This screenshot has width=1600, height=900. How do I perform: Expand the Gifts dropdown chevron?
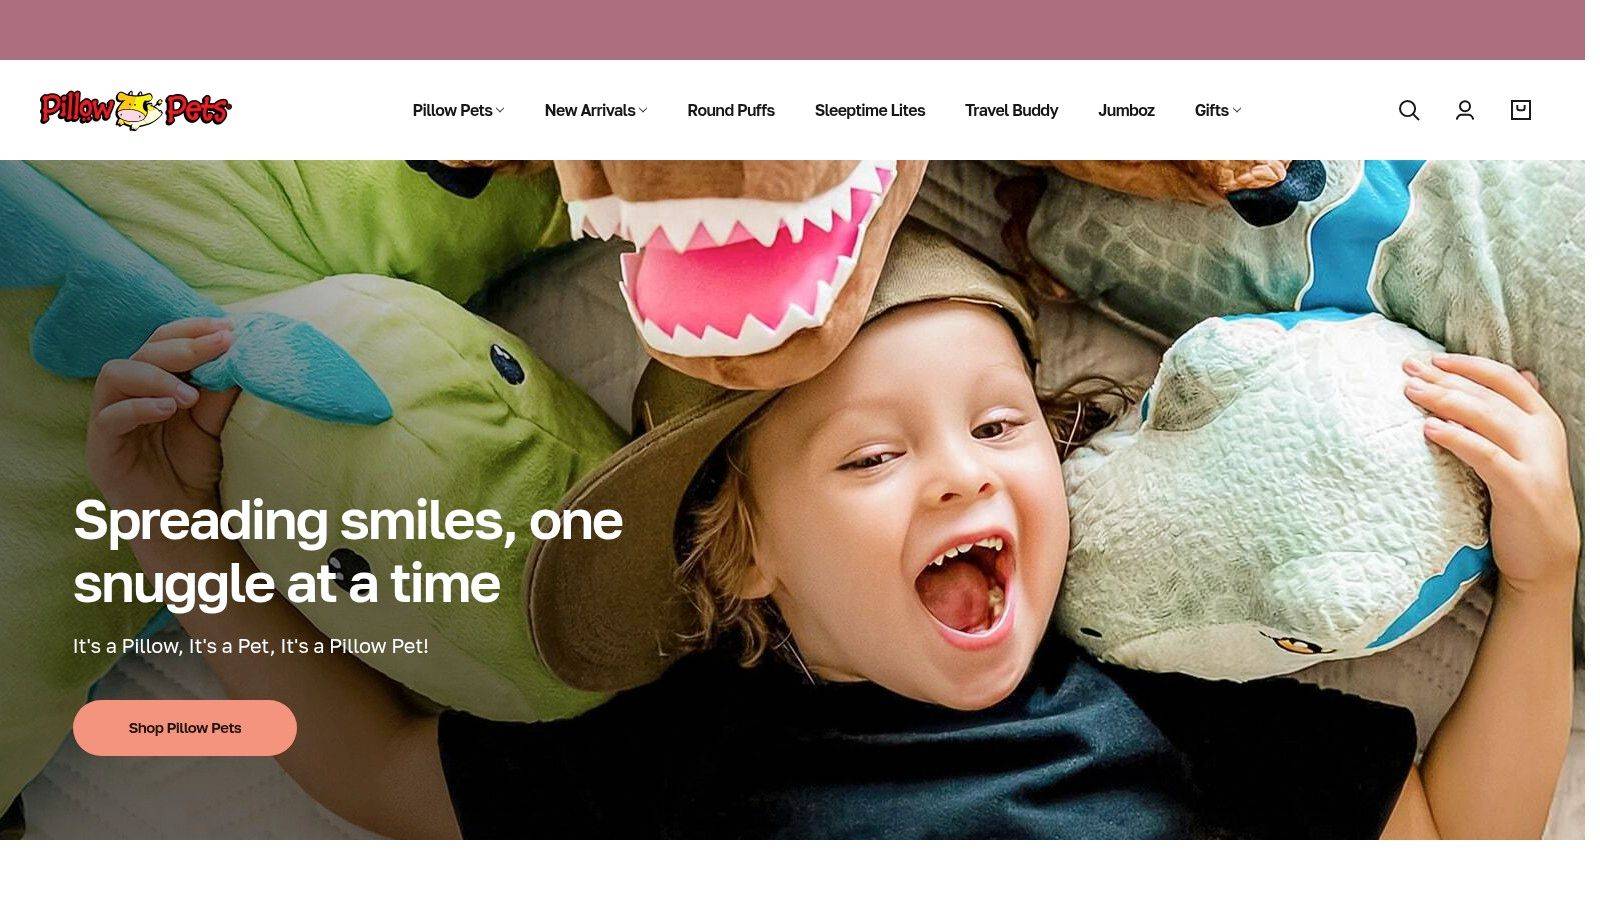pos(1237,110)
